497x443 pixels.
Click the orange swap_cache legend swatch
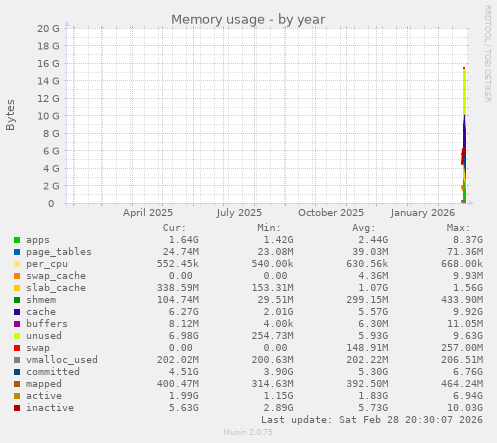pos(17,276)
